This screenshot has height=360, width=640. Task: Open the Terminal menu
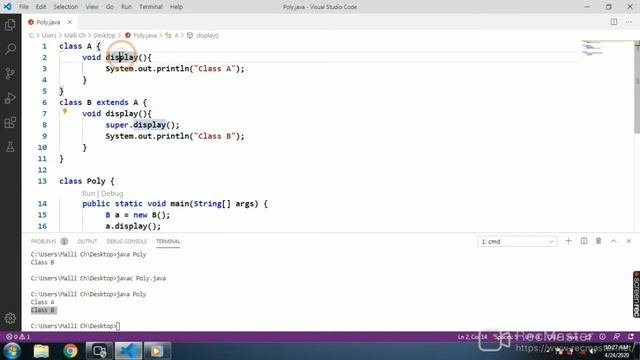(x=151, y=7)
